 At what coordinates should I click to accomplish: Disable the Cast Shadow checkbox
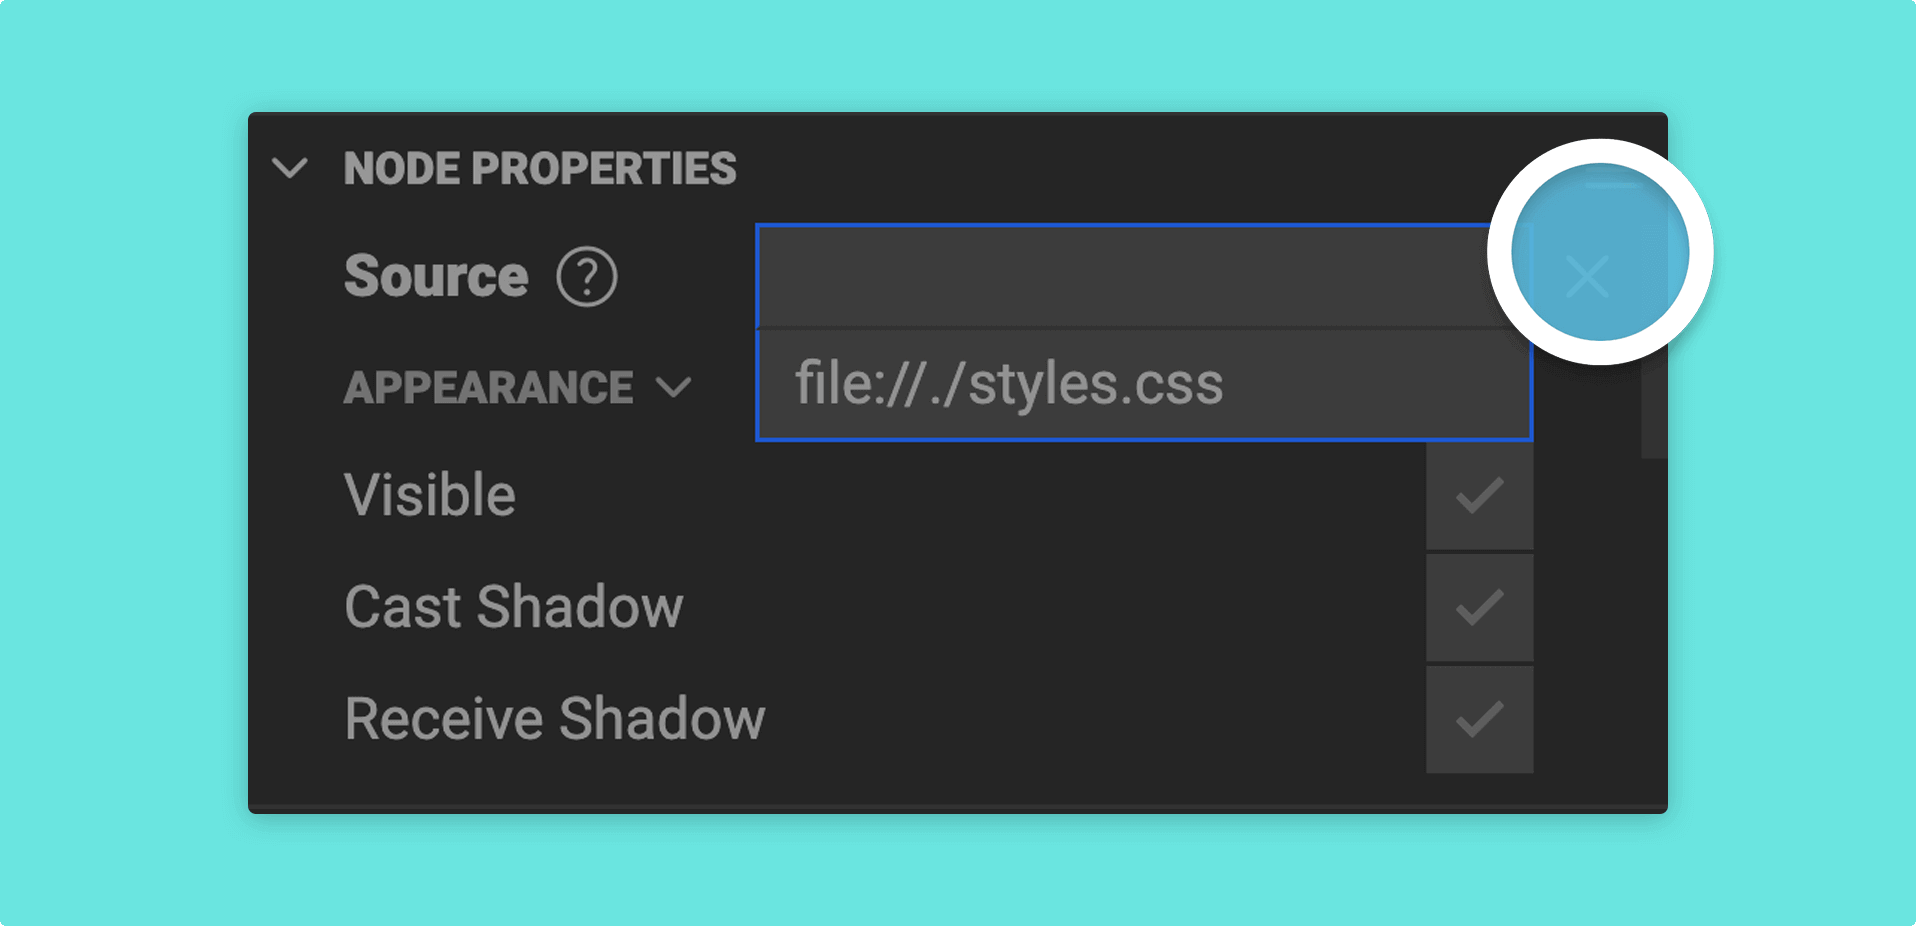[x=1479, y=608]
